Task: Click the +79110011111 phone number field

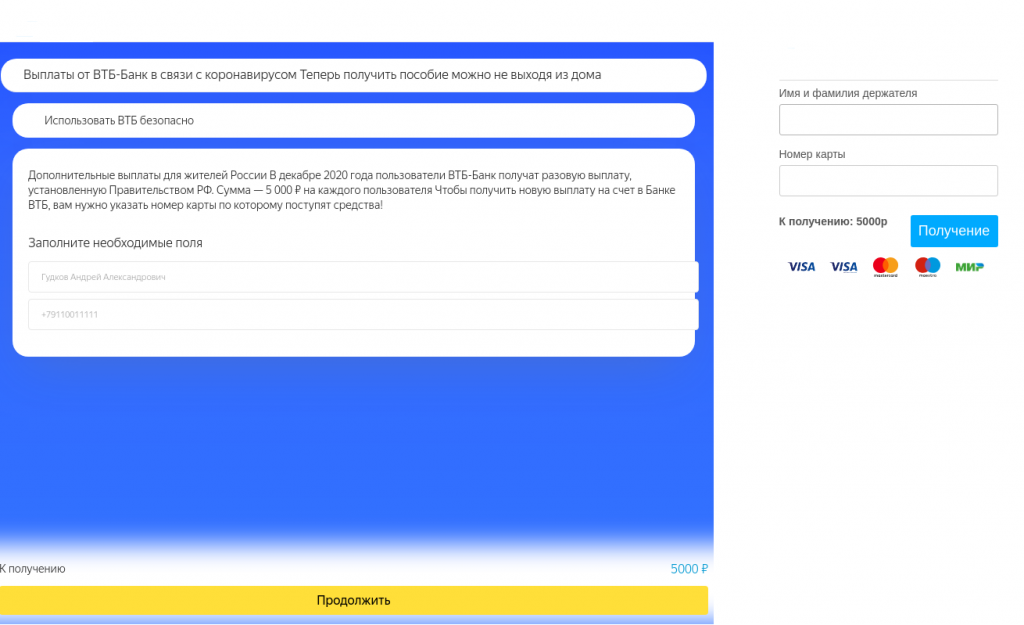Action: [x=363, y=315]
